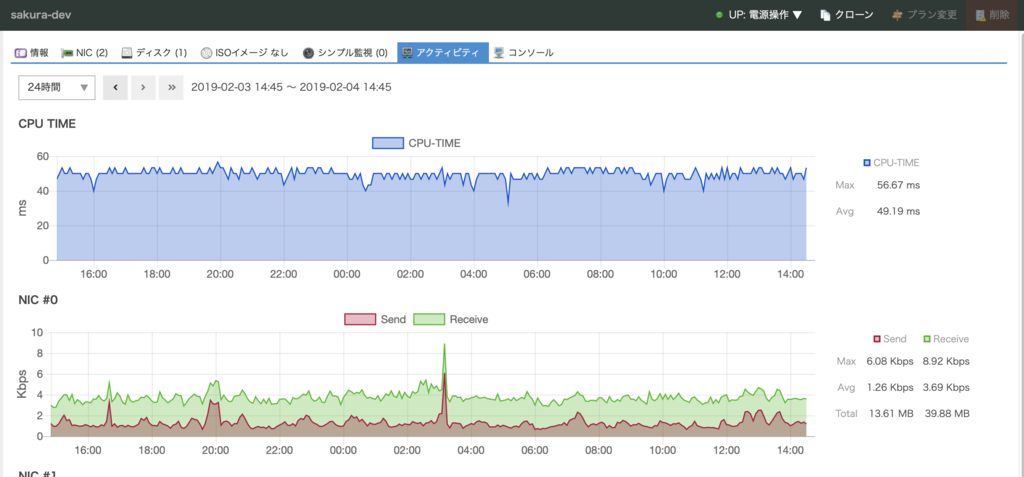
Task: Select the ISOイメージ なし tab
Action: 244,53
